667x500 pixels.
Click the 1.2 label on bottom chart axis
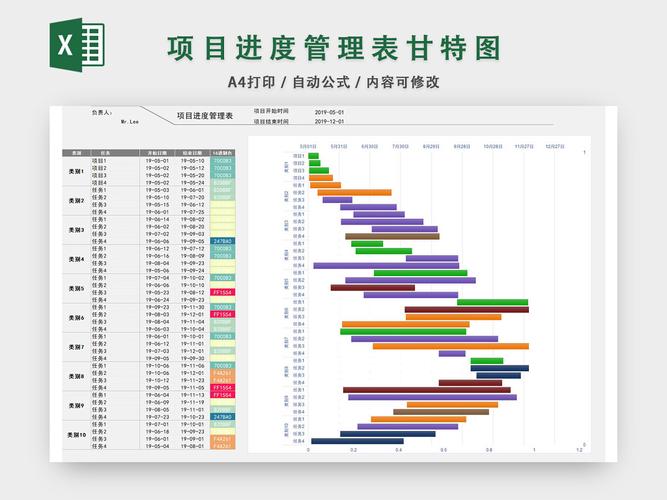(x=579, y=450)
